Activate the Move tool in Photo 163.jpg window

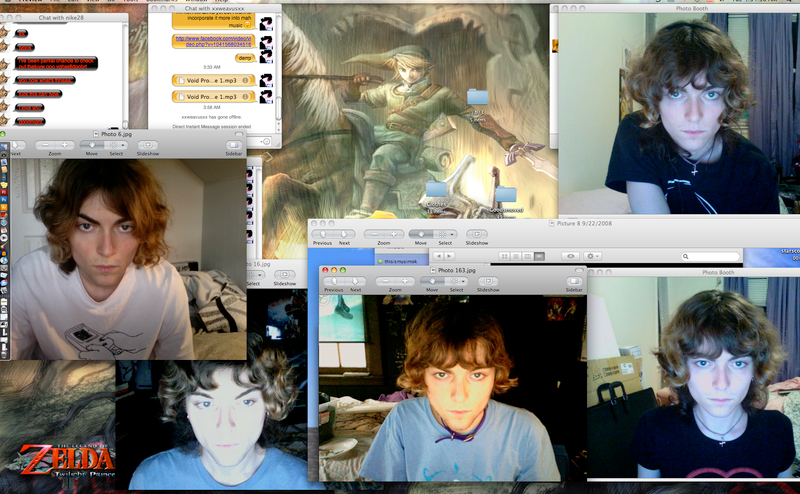click(x=432, y=281)
